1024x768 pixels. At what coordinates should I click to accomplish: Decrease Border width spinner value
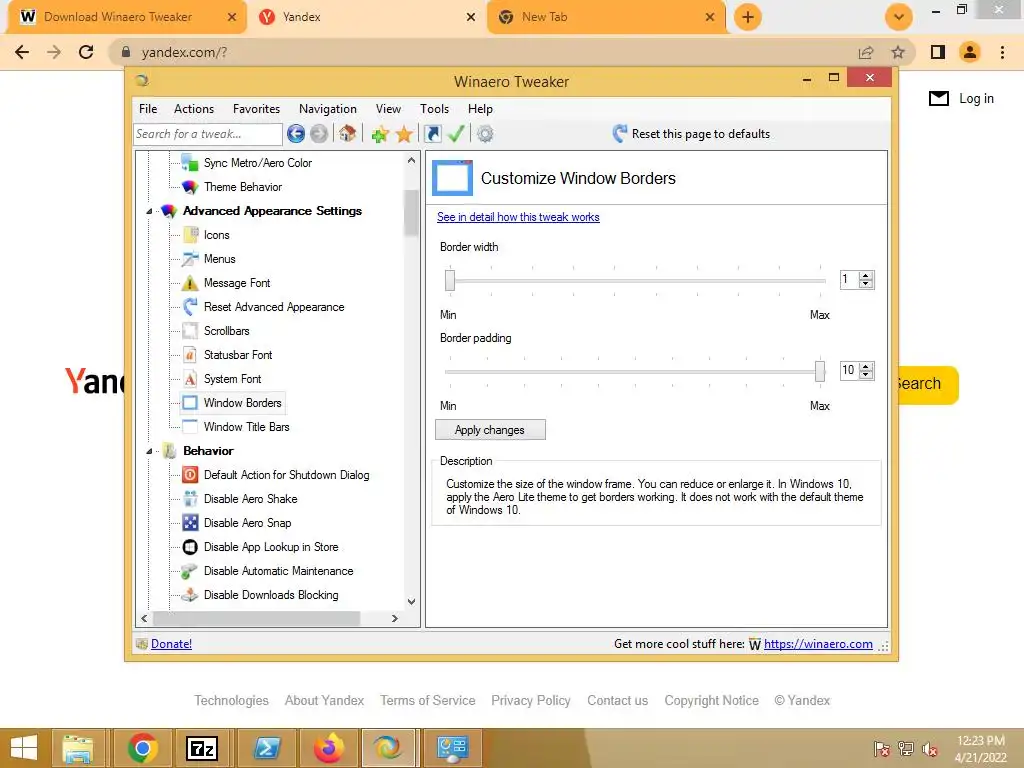pos(866,284)
